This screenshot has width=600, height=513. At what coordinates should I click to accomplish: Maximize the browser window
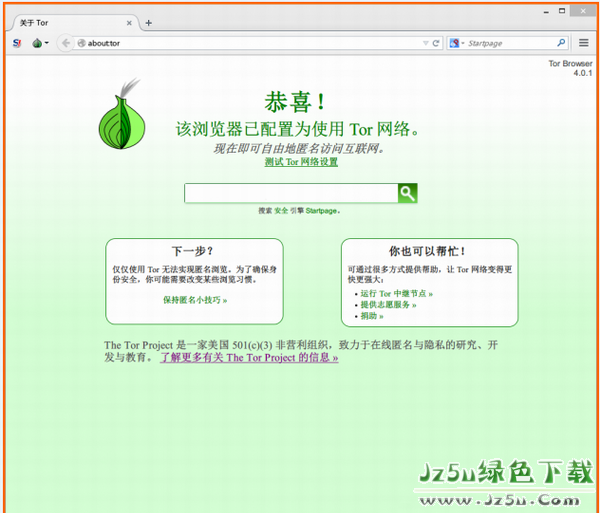coord(562,11)
